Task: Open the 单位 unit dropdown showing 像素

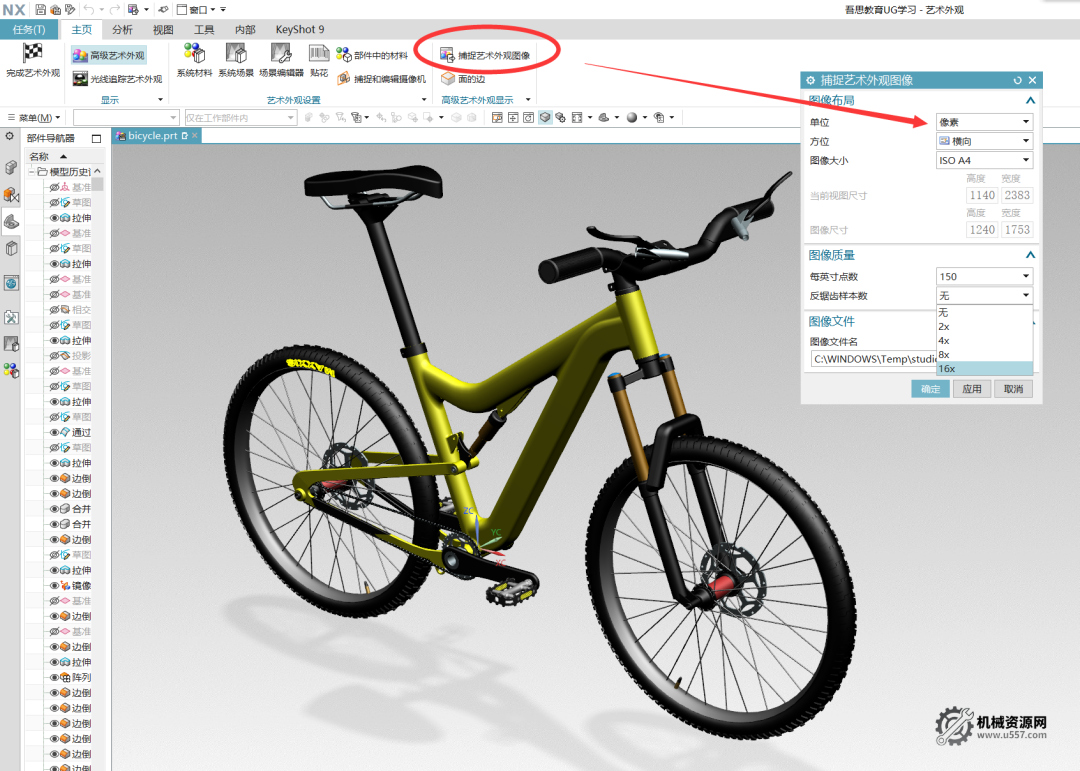Action: click(x=984, y=122)
